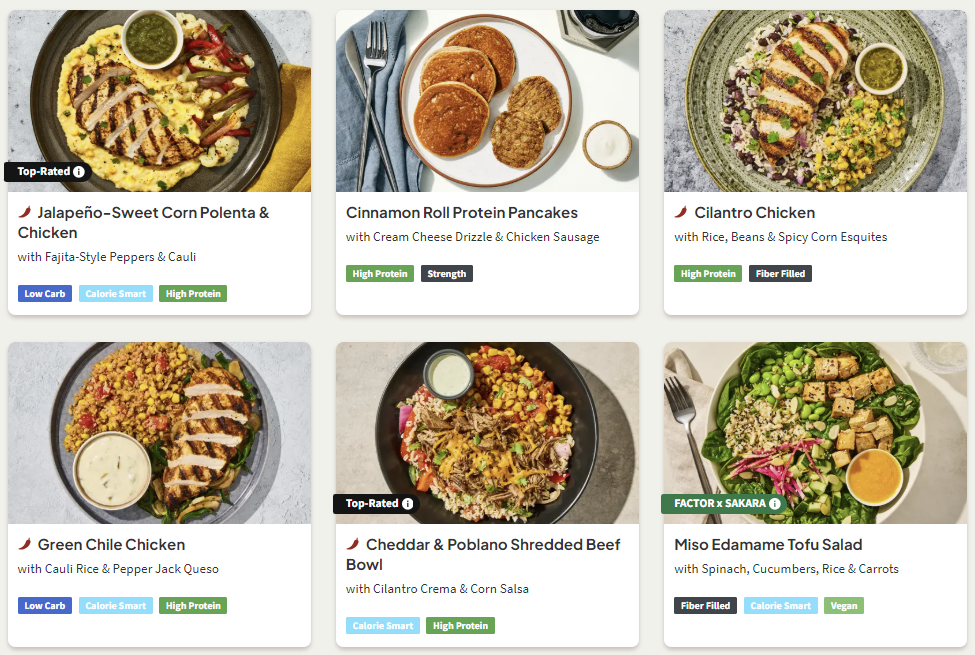Click info icon on FACTOR x SAKARA badge
975x655 pixels.
(x=774, y=504)
